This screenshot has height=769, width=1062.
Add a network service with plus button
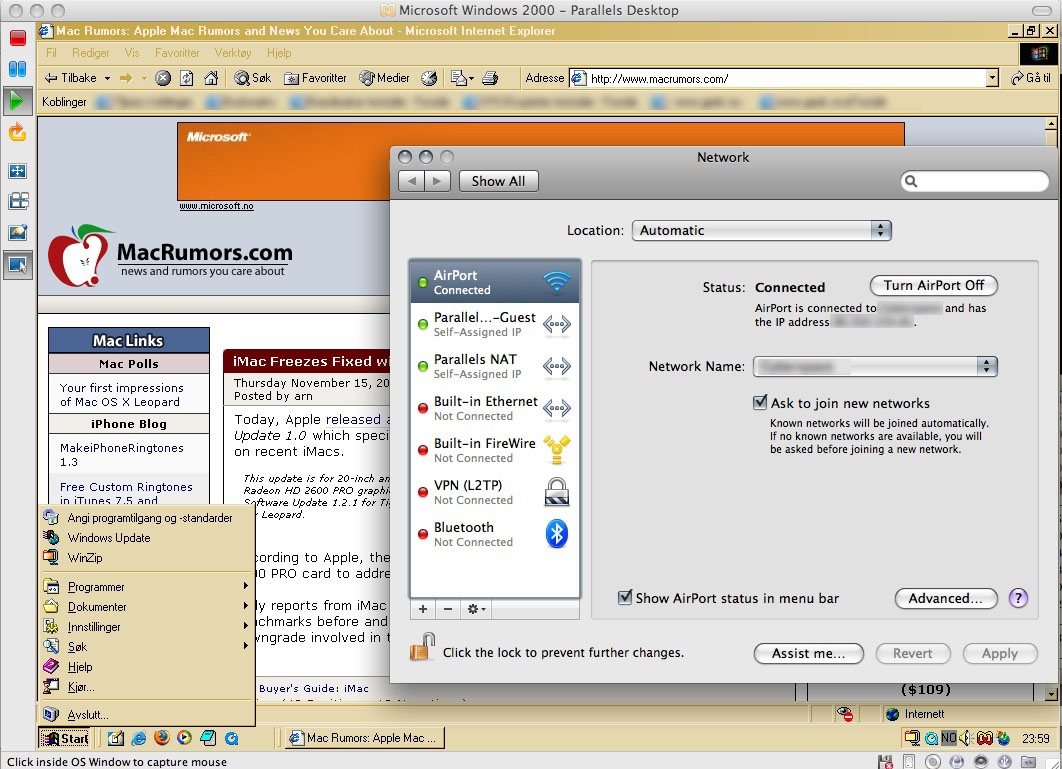click(423, 609)
